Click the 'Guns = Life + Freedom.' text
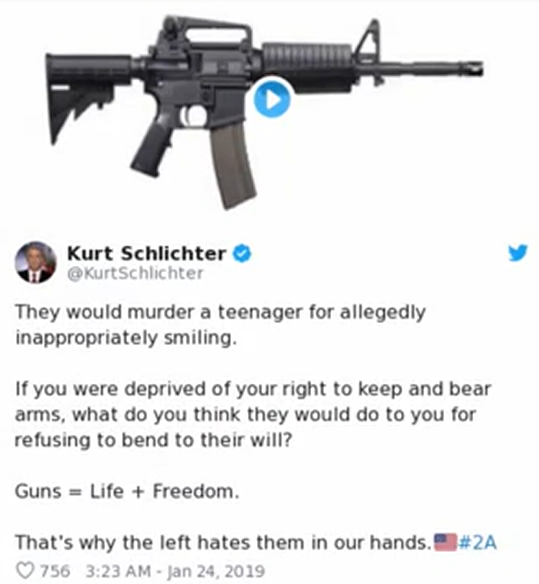Viewport: 539px width, 584px height. click(x=127, y=491)
